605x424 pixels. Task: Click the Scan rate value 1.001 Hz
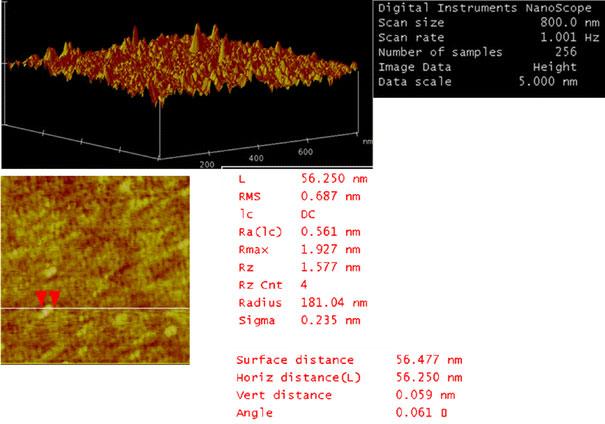[x=575, y=37]
